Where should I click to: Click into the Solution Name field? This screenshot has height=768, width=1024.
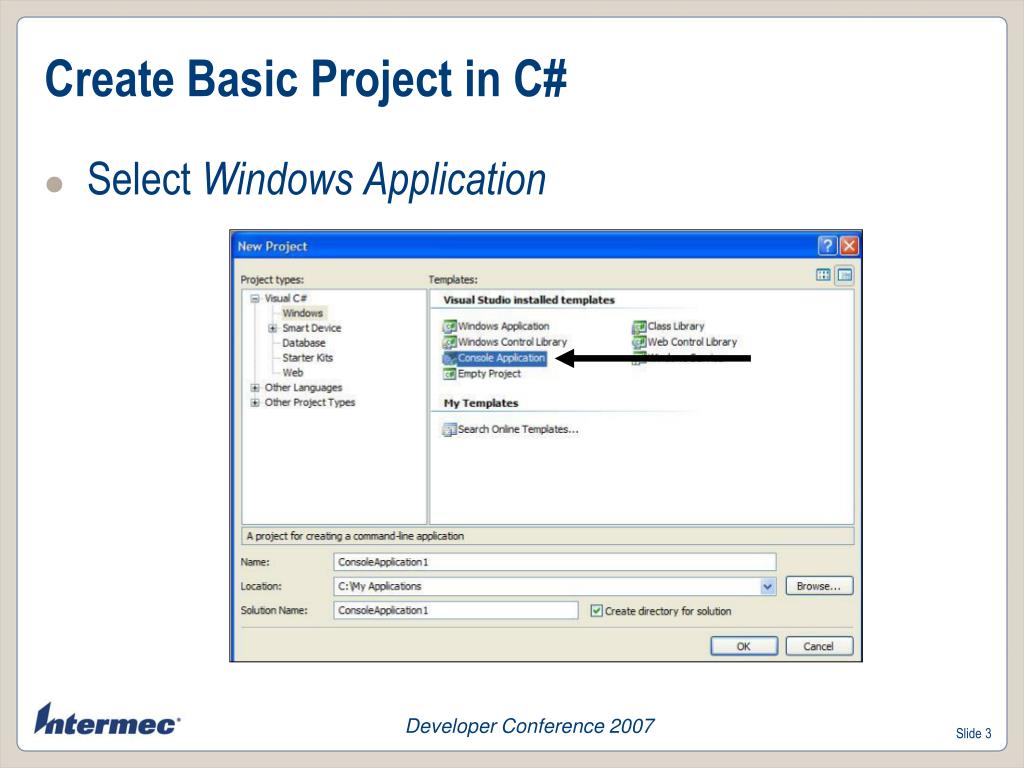(456, 611)
